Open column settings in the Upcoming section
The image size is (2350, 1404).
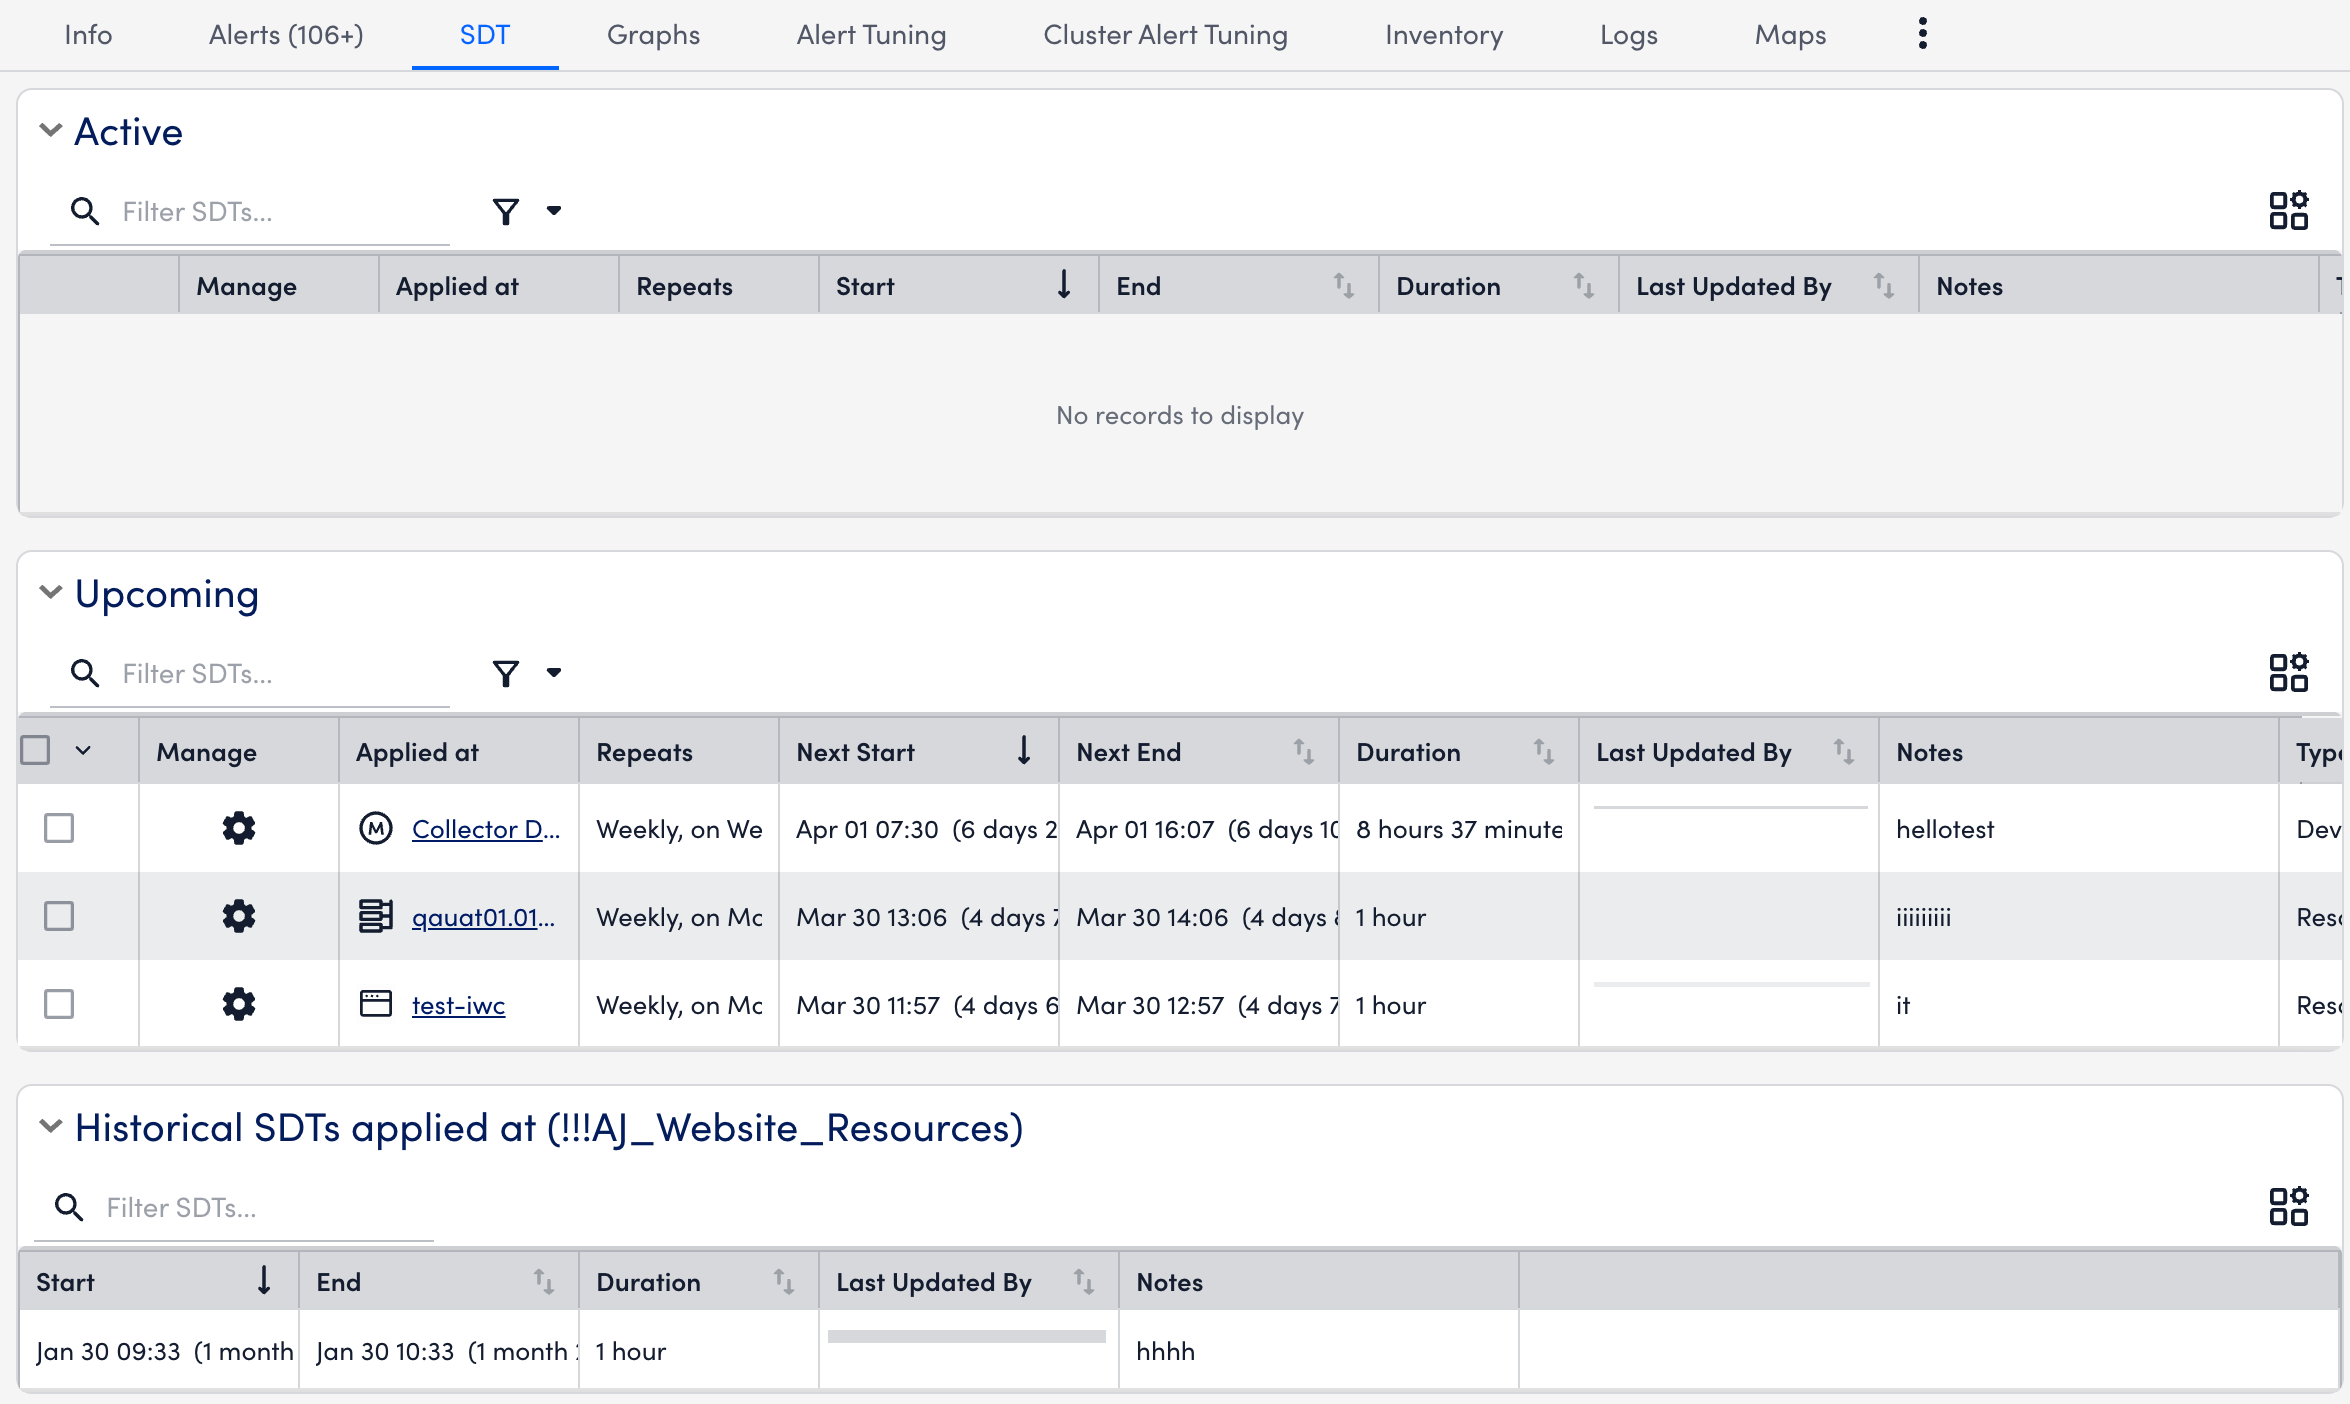pos(2289,672)
